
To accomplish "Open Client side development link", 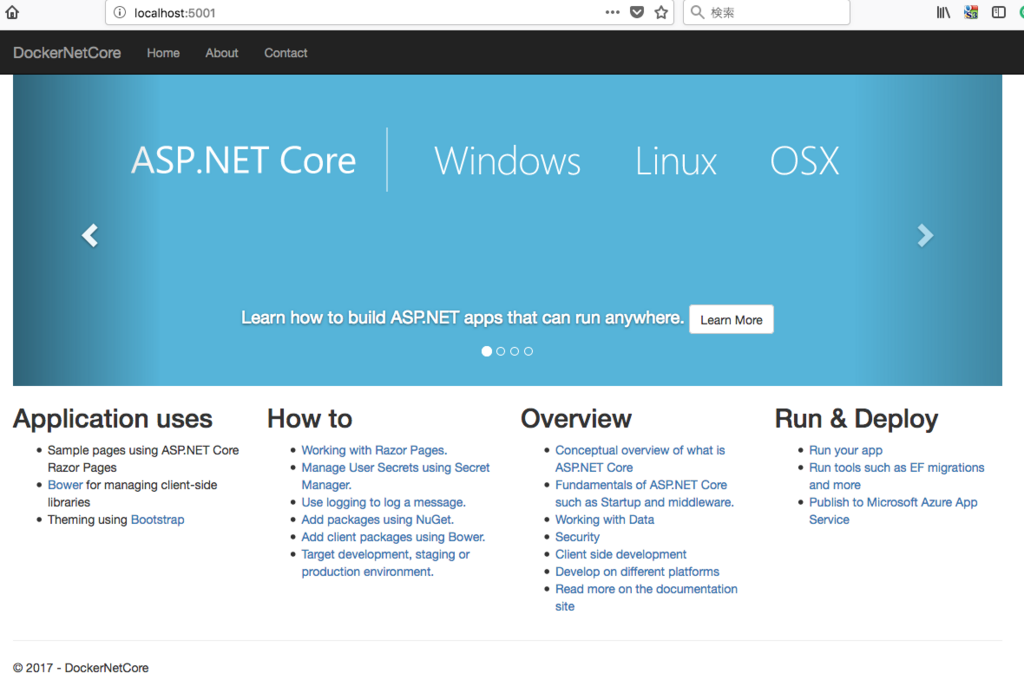I will pos(620,555).
